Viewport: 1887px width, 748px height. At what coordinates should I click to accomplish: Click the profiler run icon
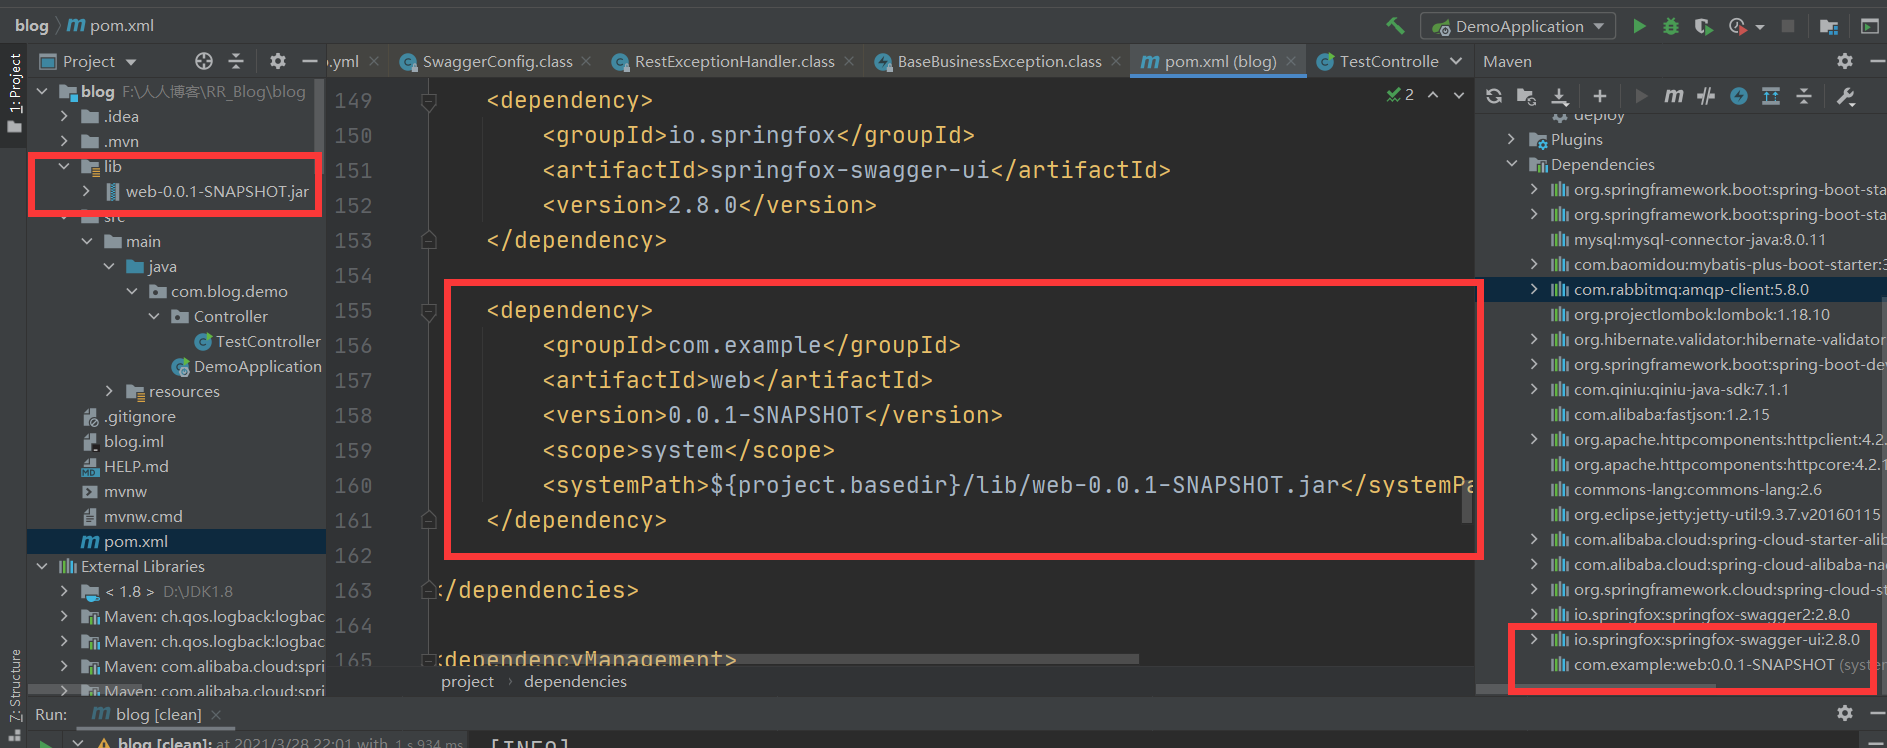click(1737, 26)
